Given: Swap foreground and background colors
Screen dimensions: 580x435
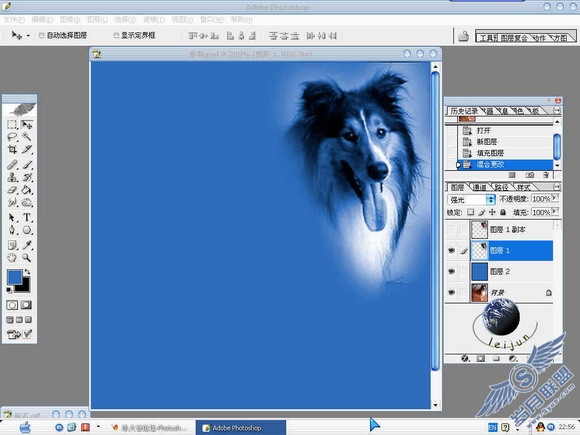Looking at the screenshot, I should tap(27, 272).
